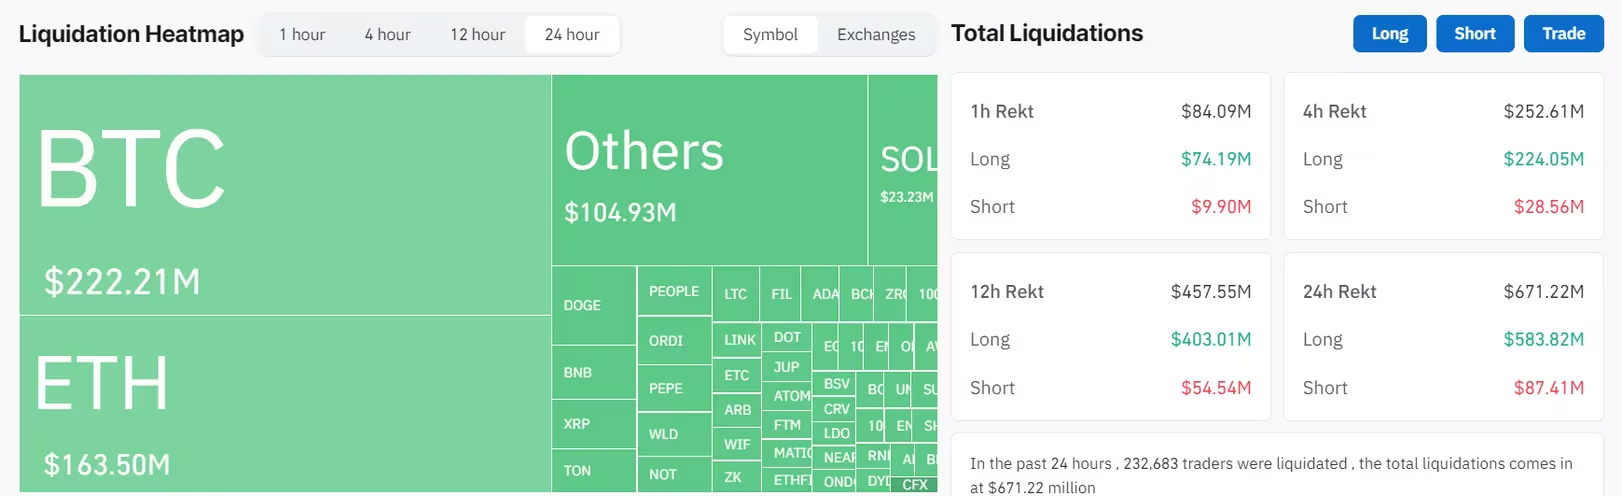Click the XRP heatmap tile
The image size is (1622, 496).
pos(594,424)
